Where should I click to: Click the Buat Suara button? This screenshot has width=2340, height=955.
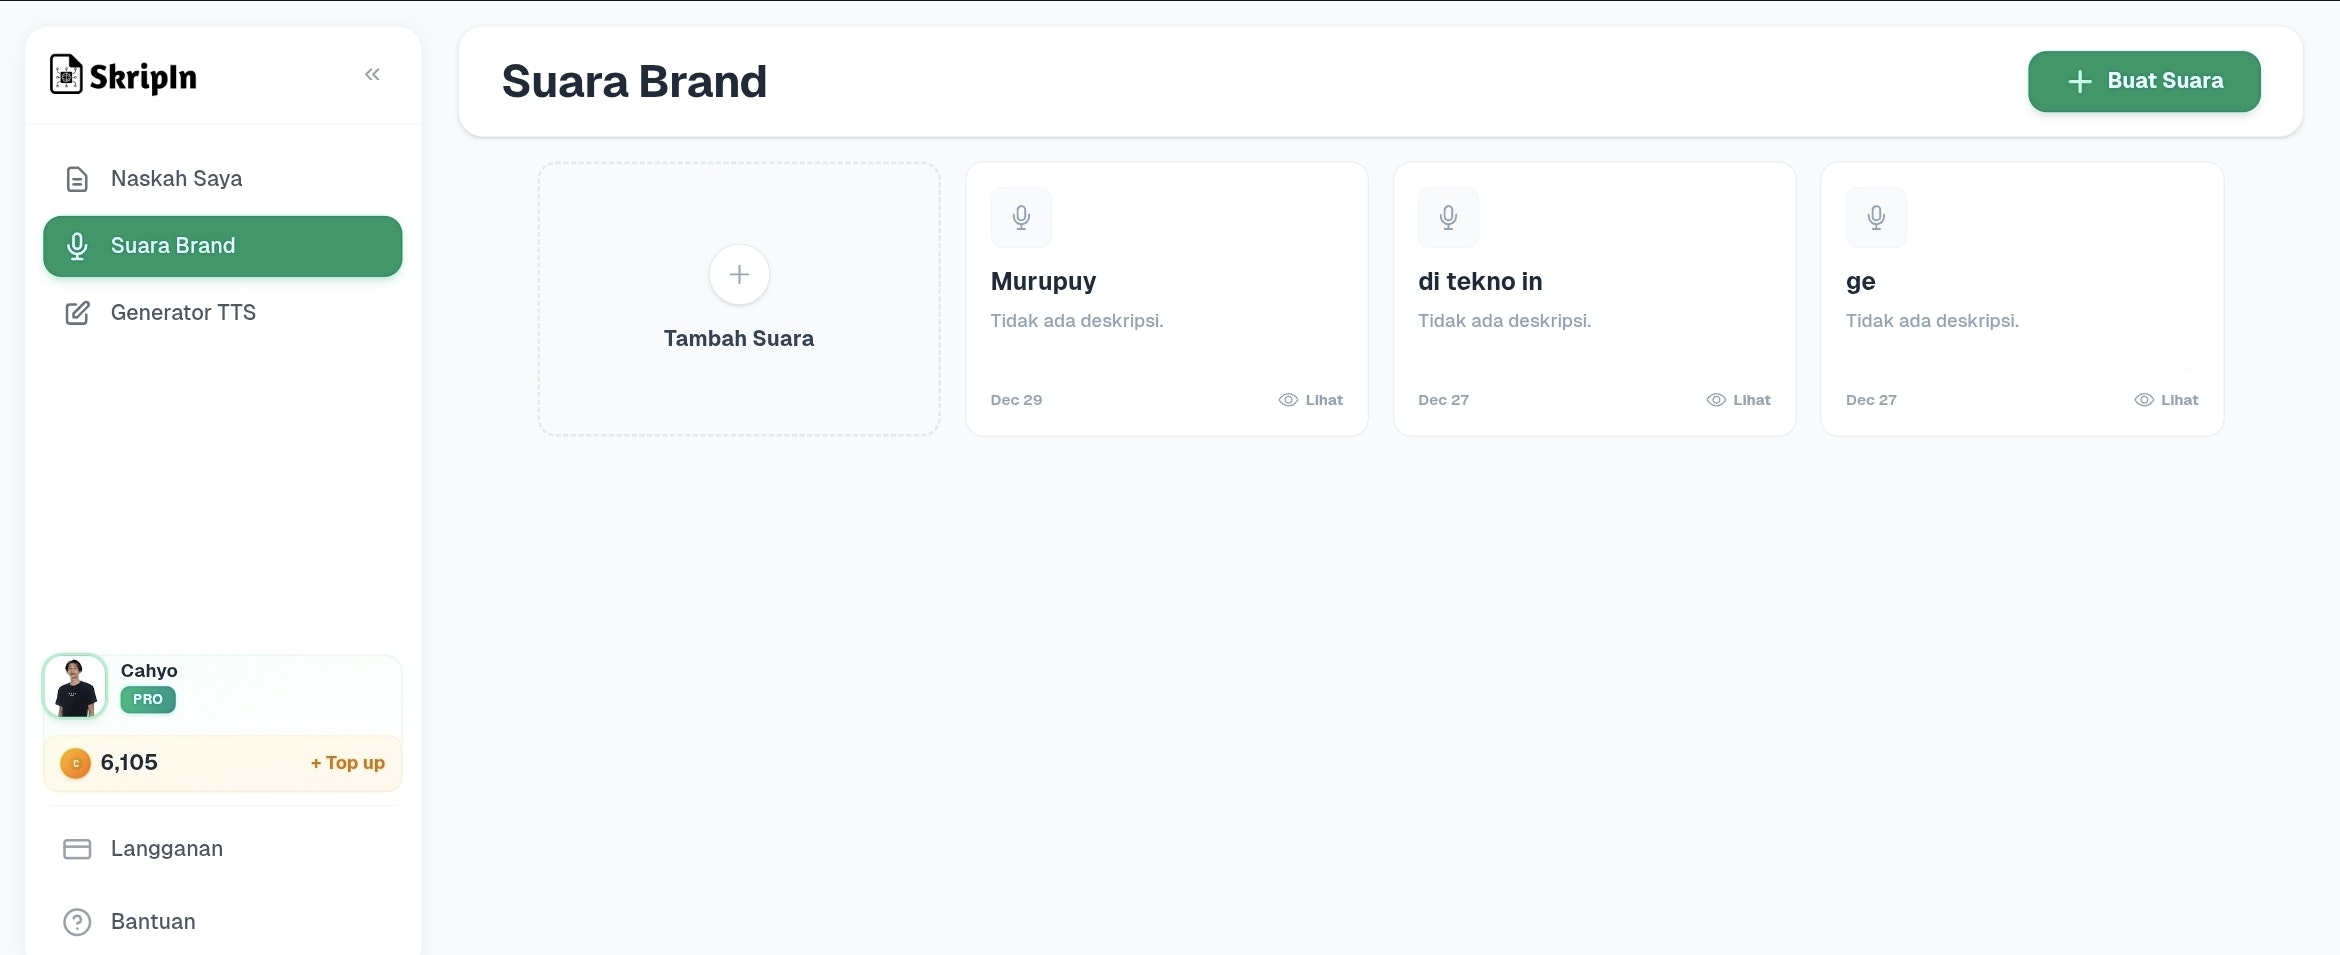[x=2144, y=82]
